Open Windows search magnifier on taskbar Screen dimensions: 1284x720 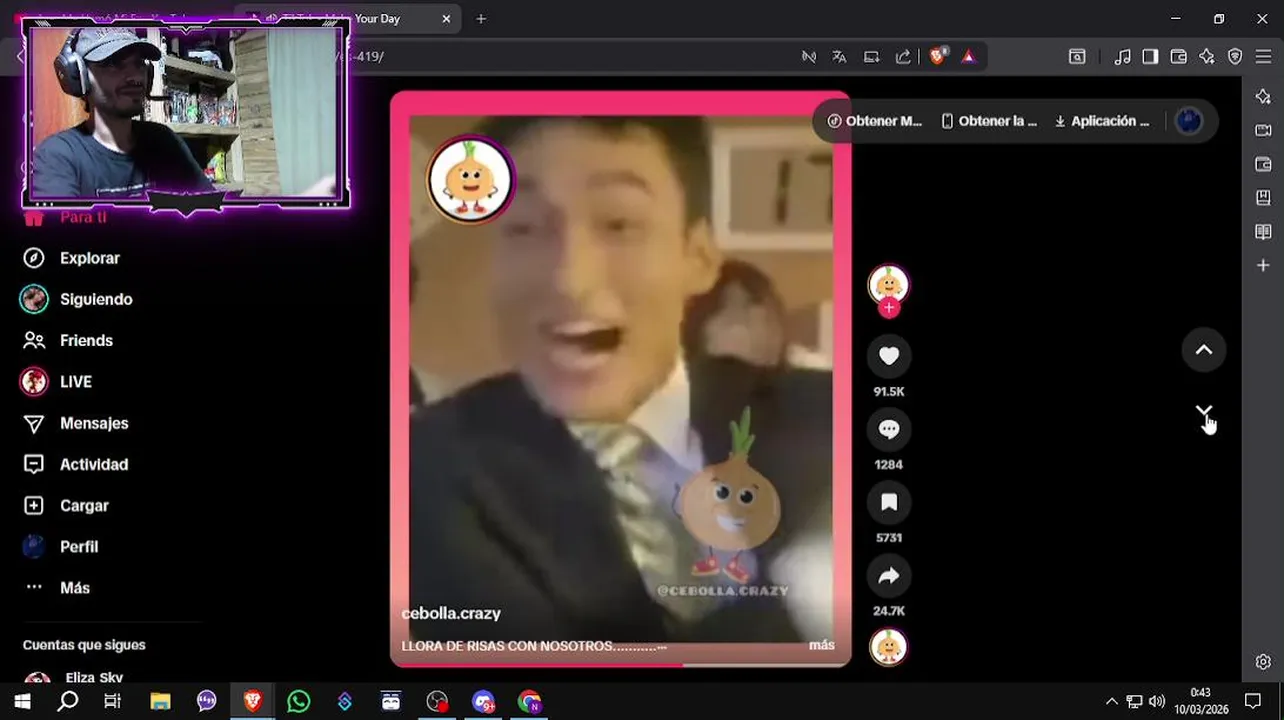[x=68, y=702]
